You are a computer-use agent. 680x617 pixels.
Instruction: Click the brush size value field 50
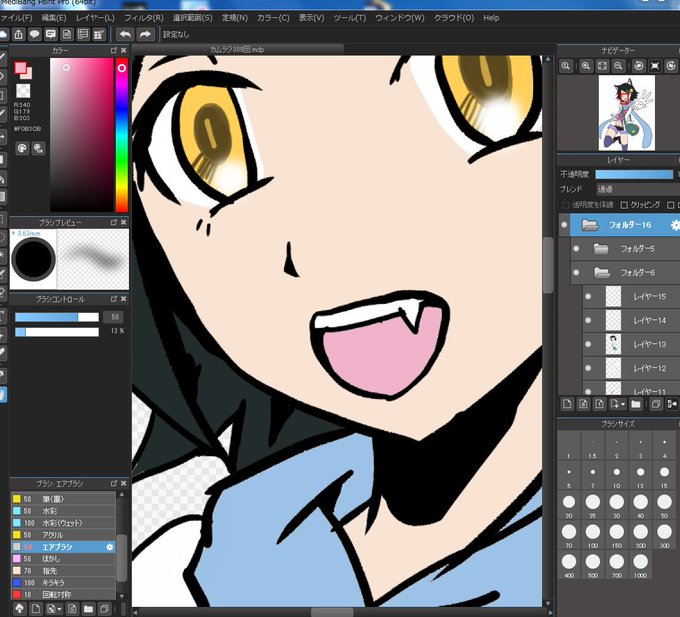pyautogui.click(x=114, y=317)
